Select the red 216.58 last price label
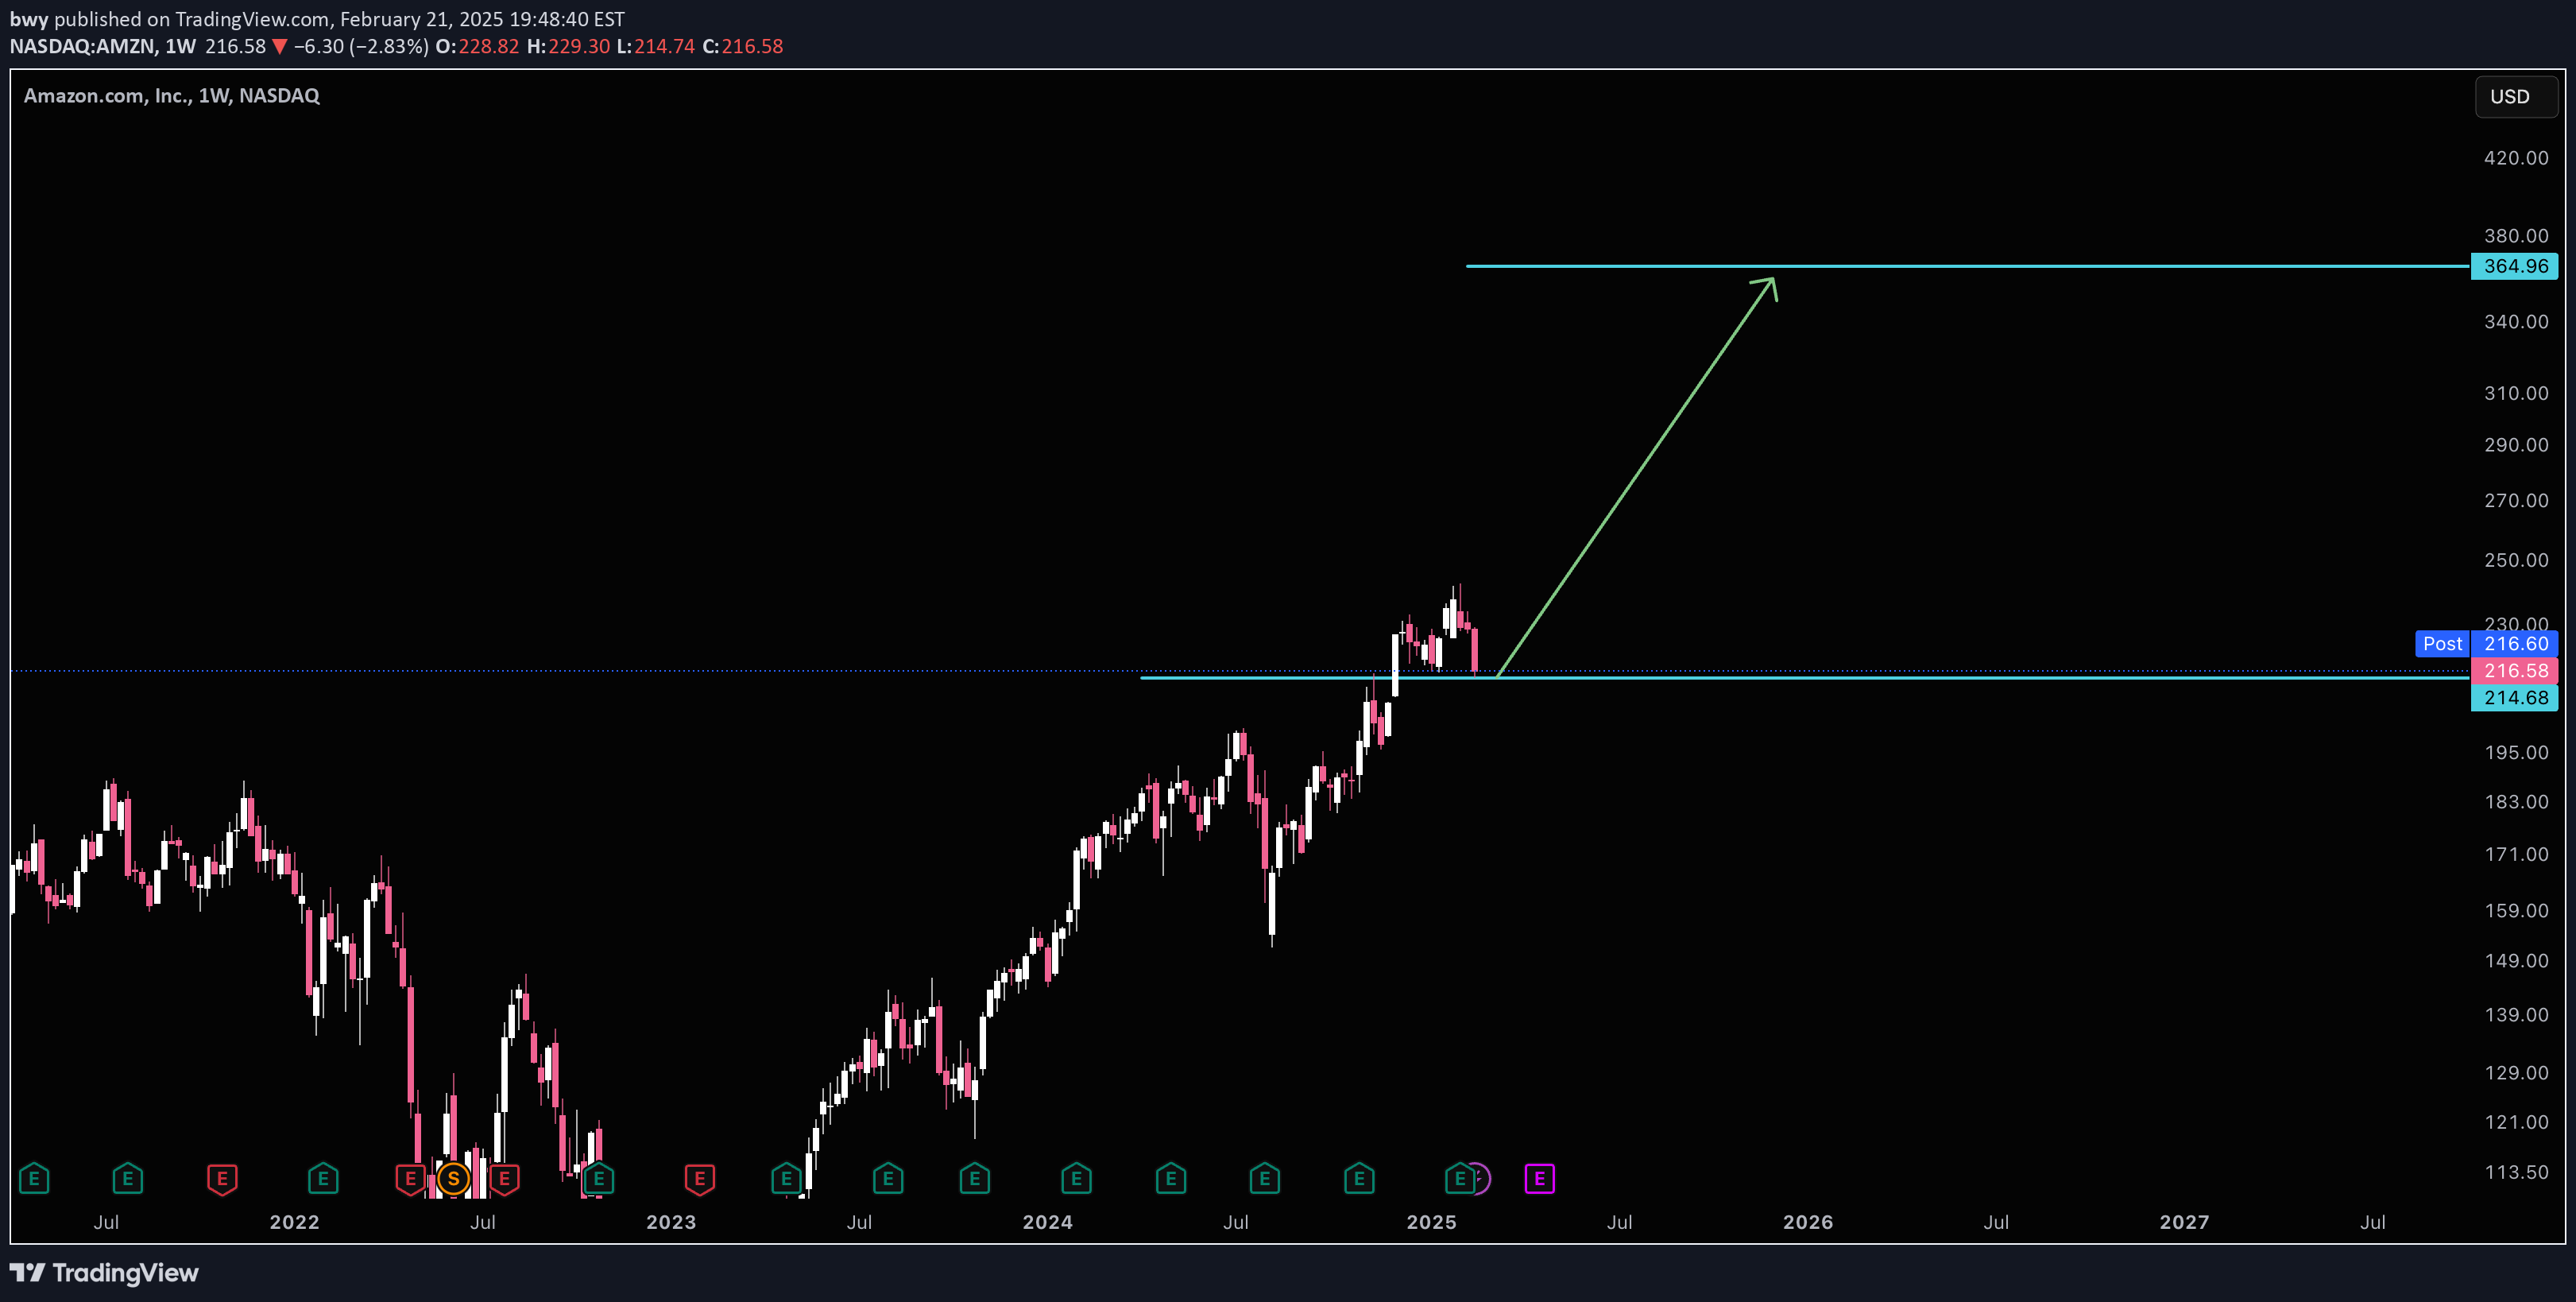 (2515, 671)
